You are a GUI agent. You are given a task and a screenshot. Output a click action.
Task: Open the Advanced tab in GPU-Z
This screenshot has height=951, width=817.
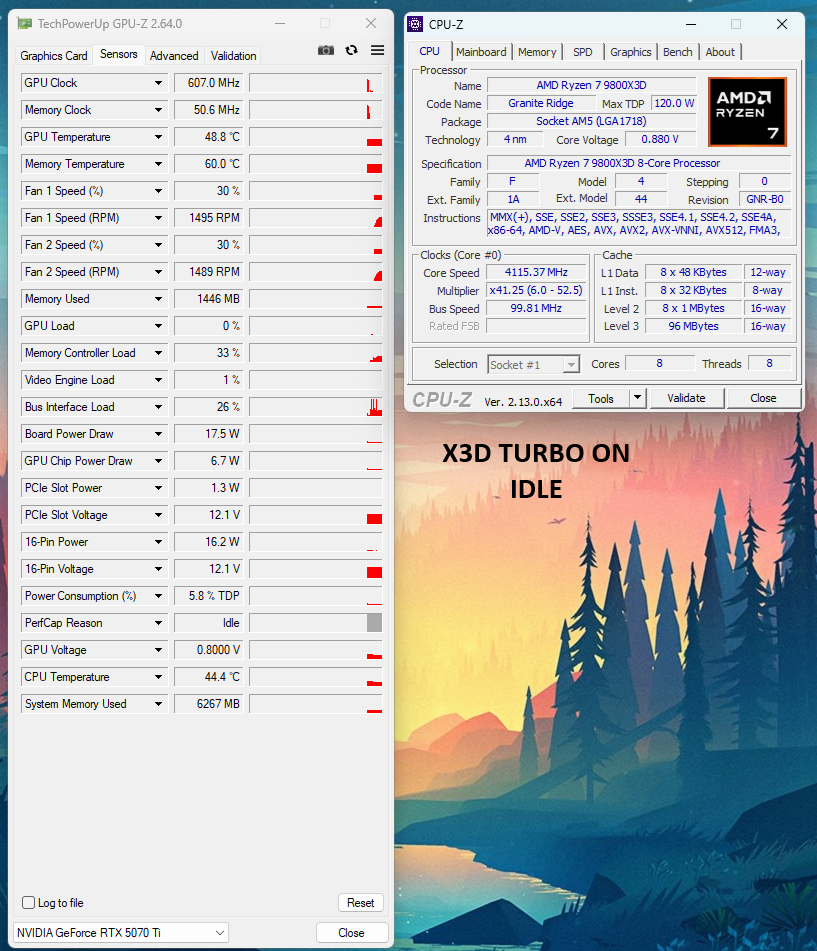pos(174,56)
